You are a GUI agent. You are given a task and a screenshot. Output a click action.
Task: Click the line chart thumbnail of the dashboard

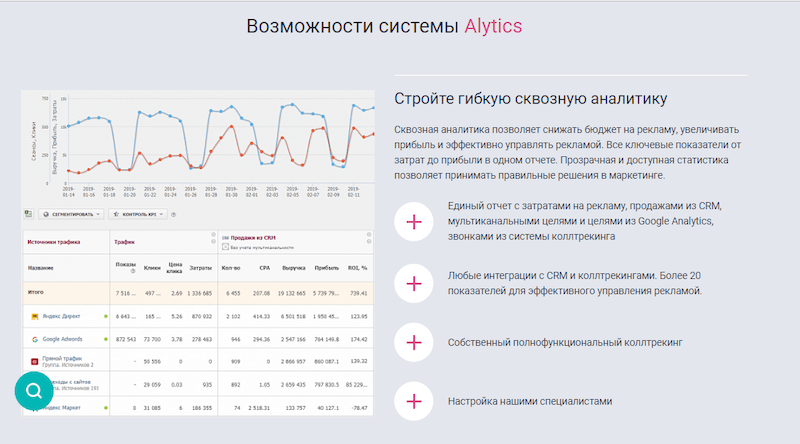(x=198, y=145)
